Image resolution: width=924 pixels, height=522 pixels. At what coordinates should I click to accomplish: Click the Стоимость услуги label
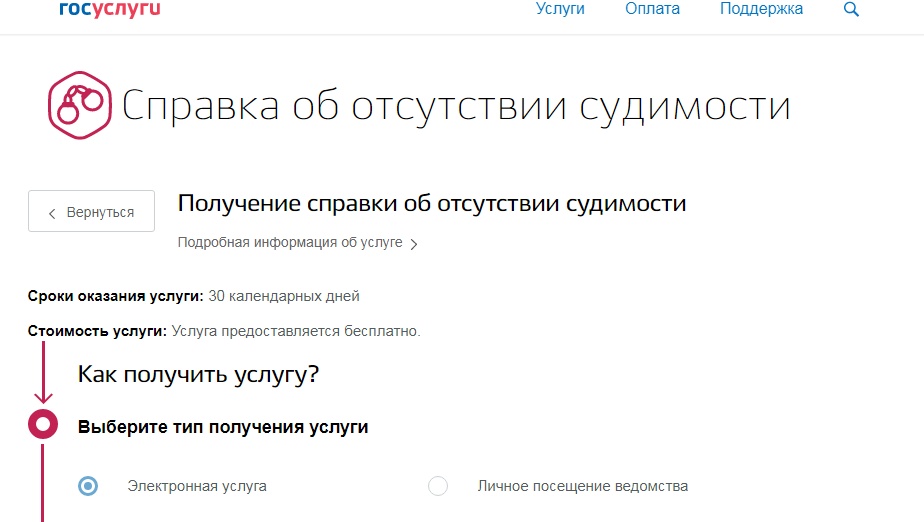click(97, 331)
